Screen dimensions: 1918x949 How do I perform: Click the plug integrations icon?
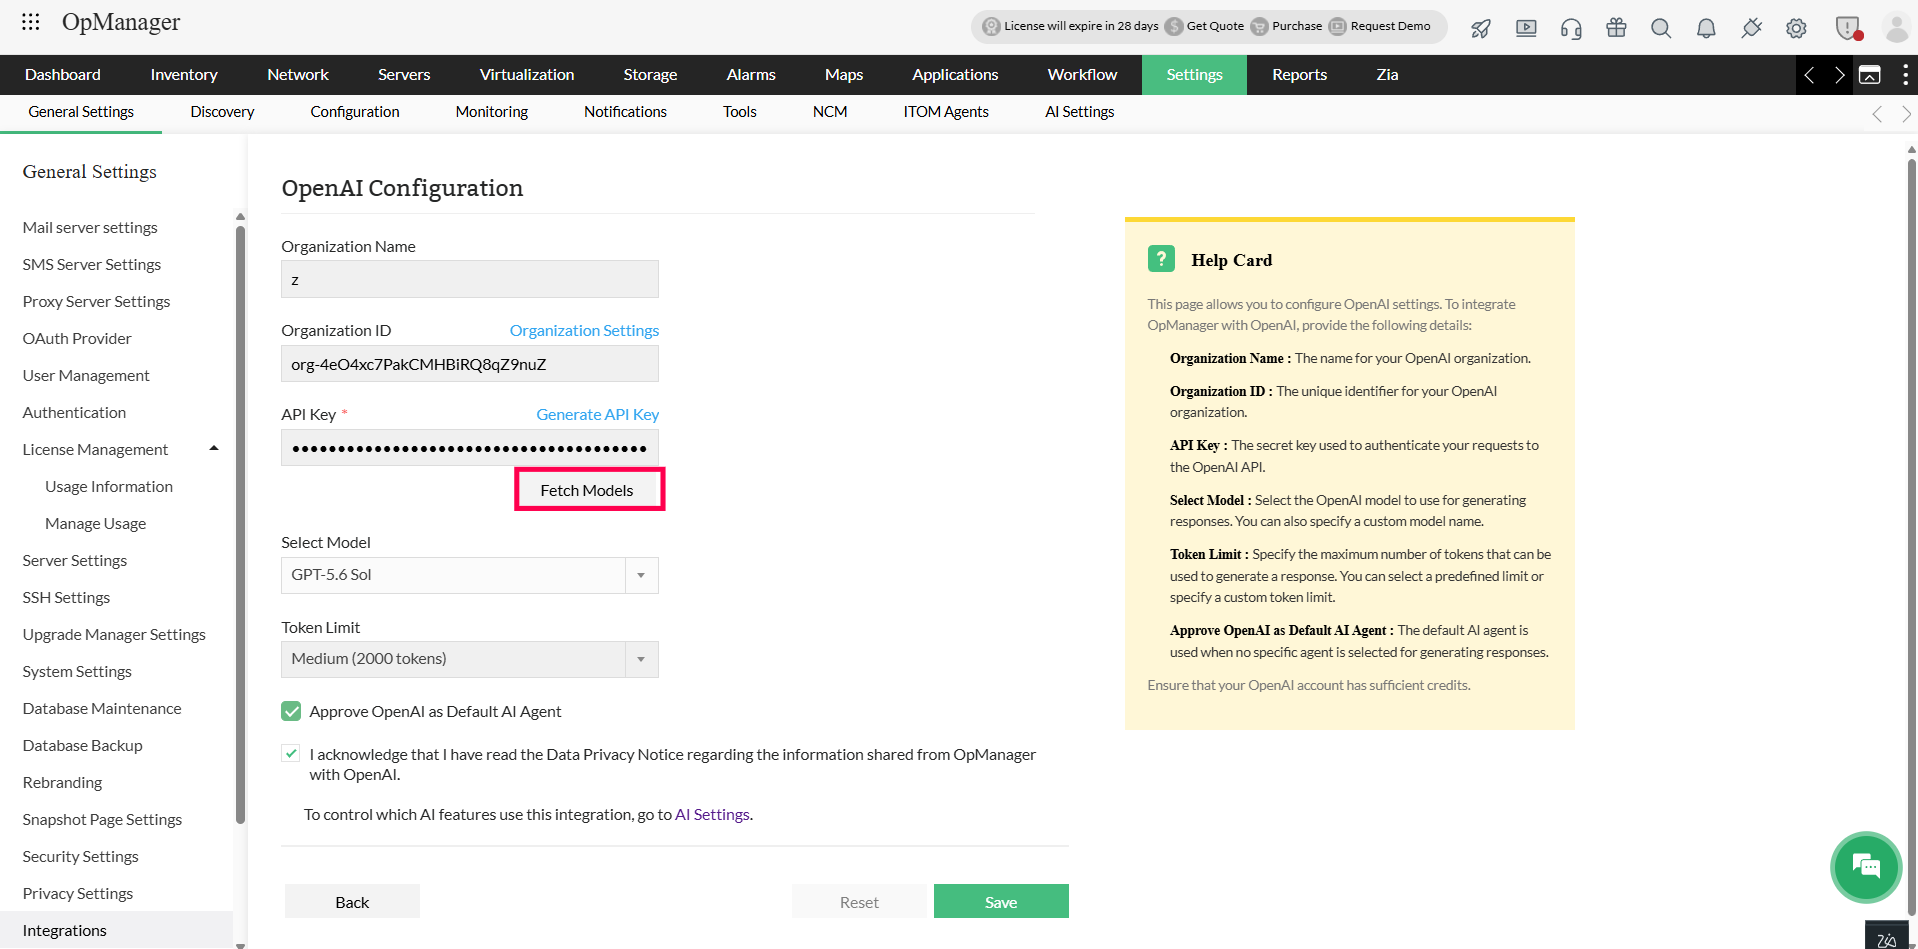click(1751, 28)
